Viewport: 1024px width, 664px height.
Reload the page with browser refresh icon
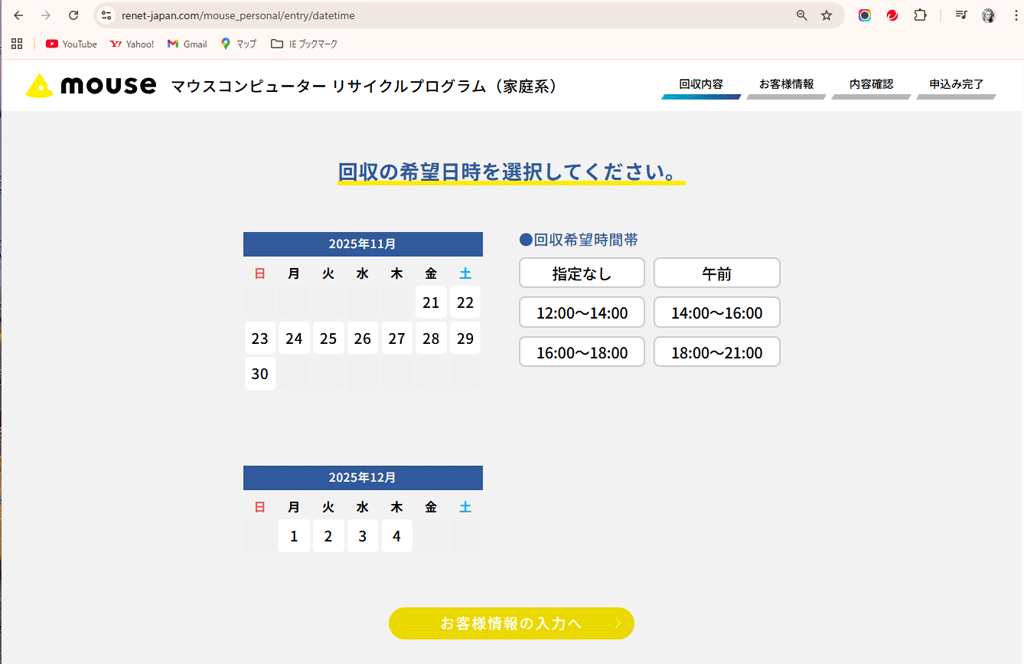(x=73, y=16)
